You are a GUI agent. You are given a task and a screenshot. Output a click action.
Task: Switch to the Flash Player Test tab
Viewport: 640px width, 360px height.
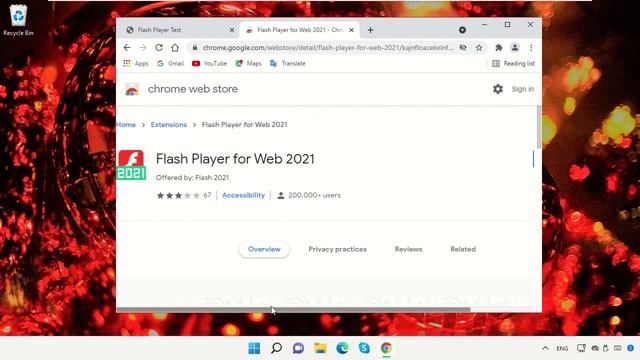159,30
